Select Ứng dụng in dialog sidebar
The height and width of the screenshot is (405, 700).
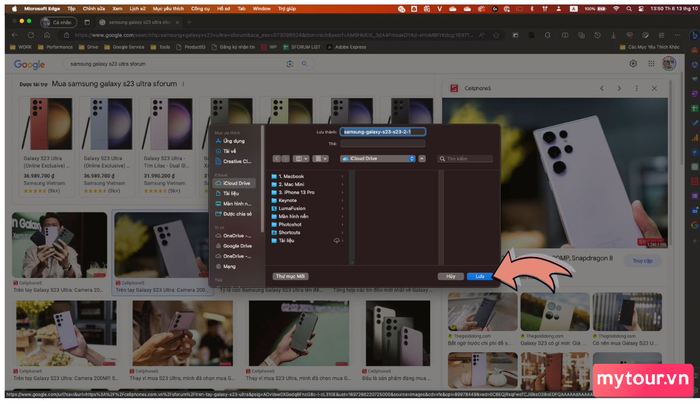(233, 141)
